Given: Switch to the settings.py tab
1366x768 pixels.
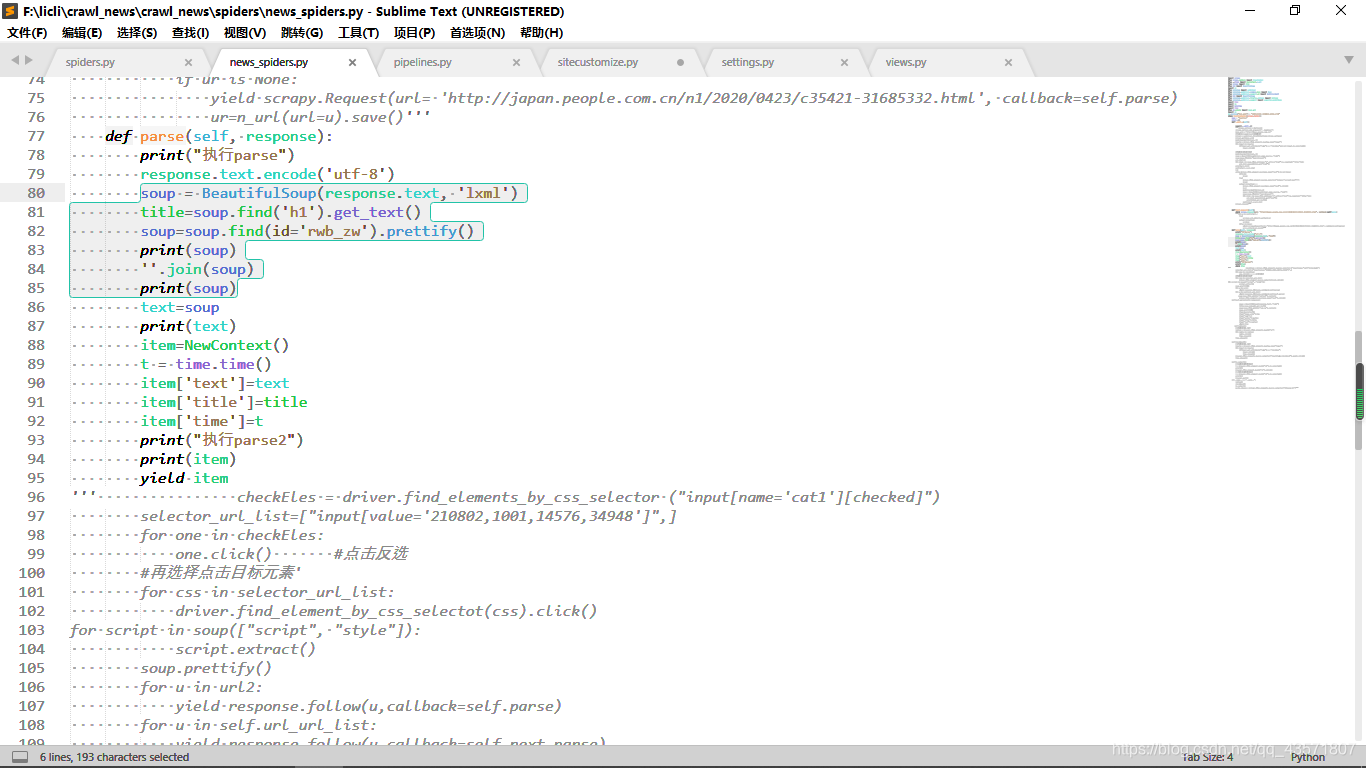Looking at the screenshot, I should pyautogui.click(x=748, y=61).
